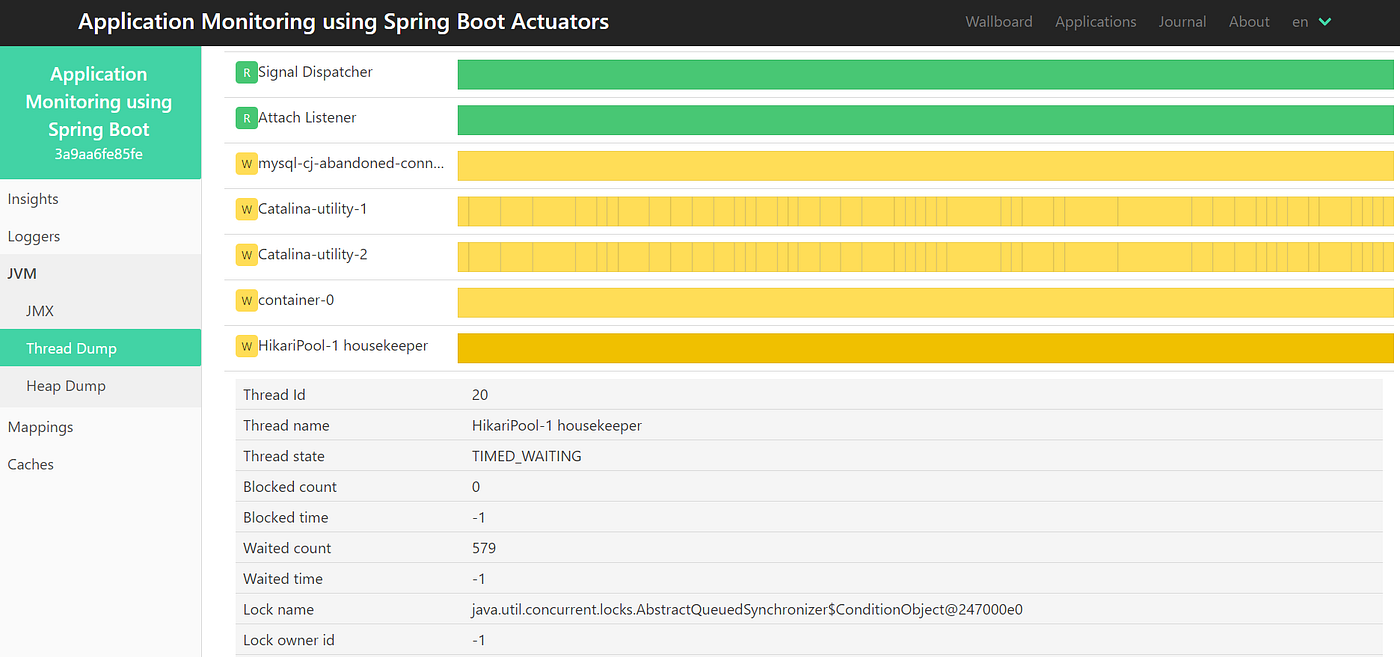The image size is (1400, 657).
Task: Click the R status badge beside Signal Dispatcher
Action: 246,72
